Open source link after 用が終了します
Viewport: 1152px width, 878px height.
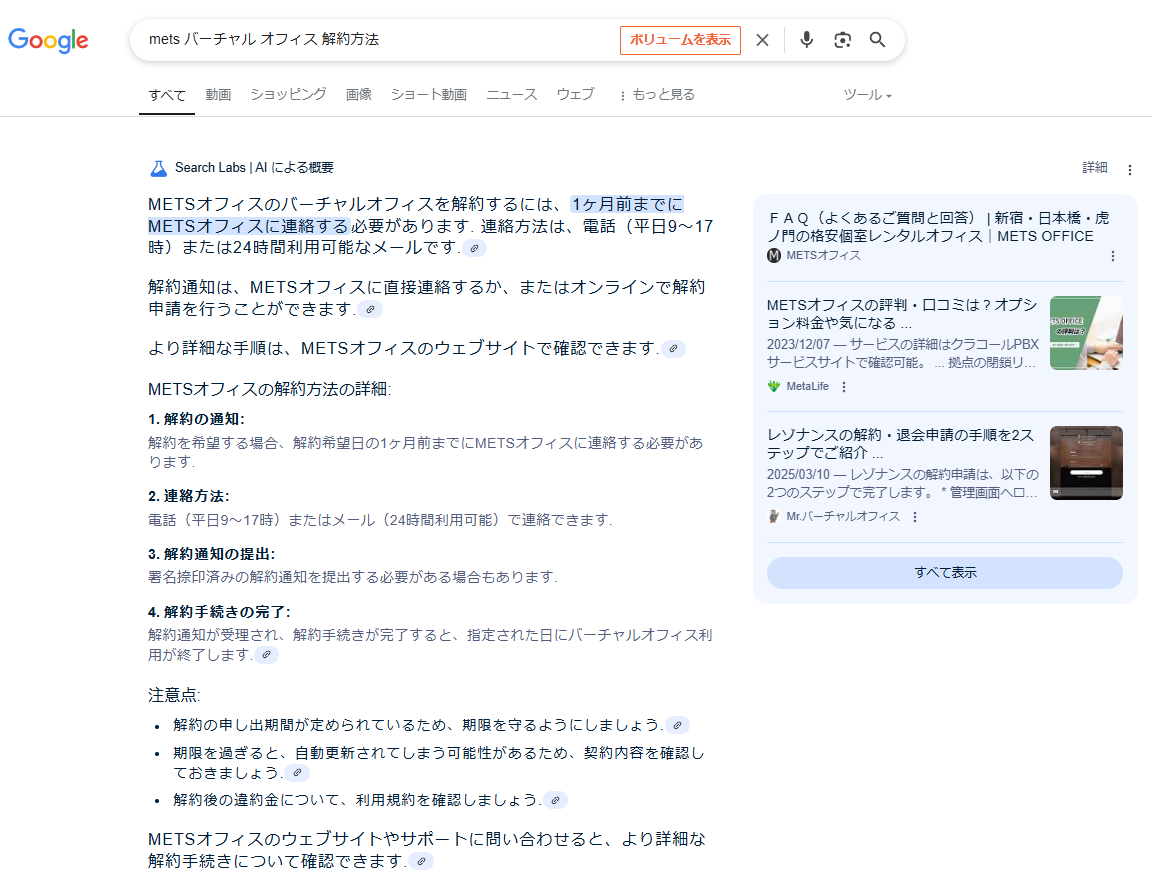pos(267,655)
